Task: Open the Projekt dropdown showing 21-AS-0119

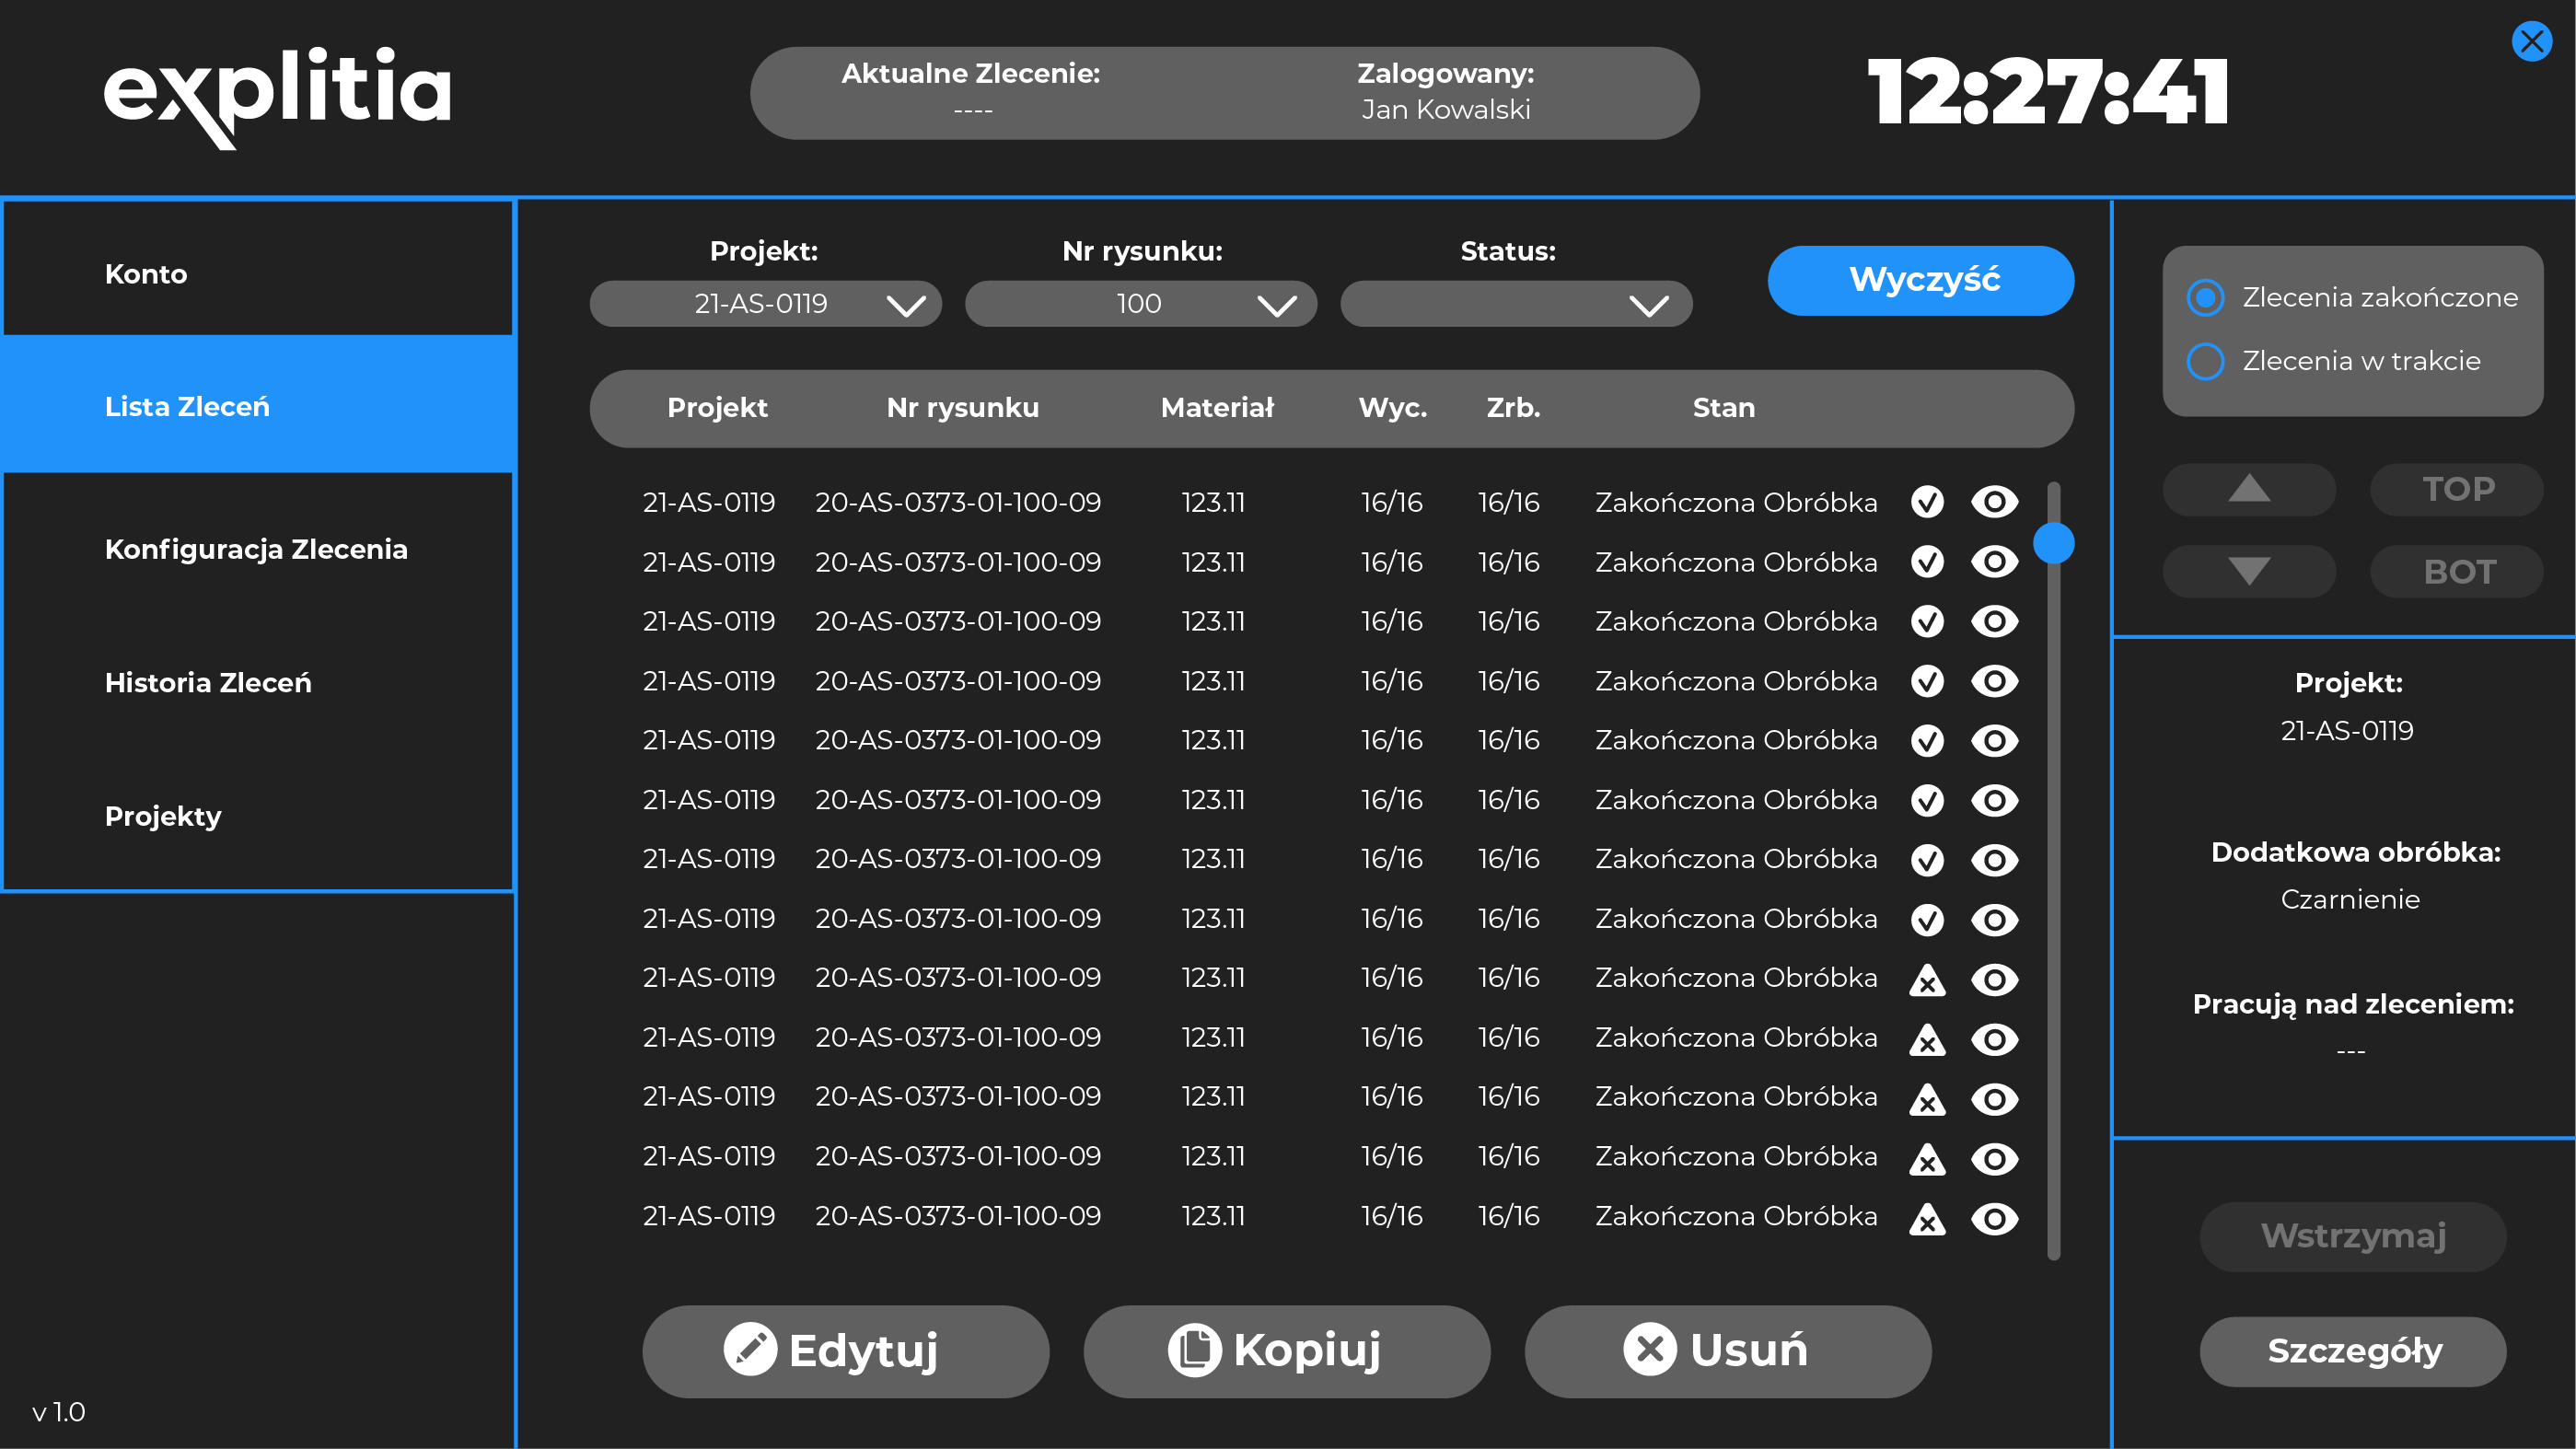Action: (765, 304)
